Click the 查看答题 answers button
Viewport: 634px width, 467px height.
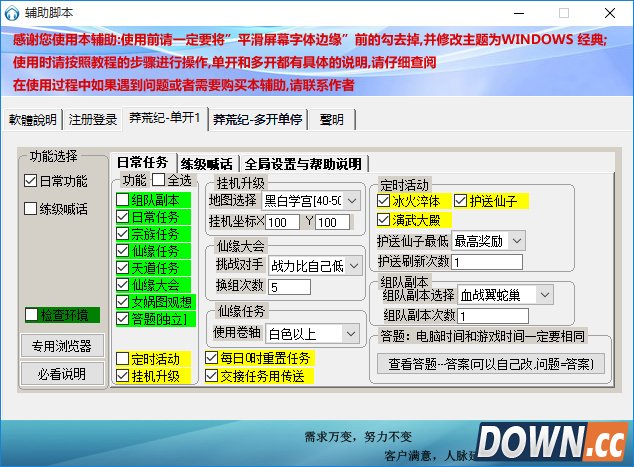pyautogui.click(x=491, y=364)
